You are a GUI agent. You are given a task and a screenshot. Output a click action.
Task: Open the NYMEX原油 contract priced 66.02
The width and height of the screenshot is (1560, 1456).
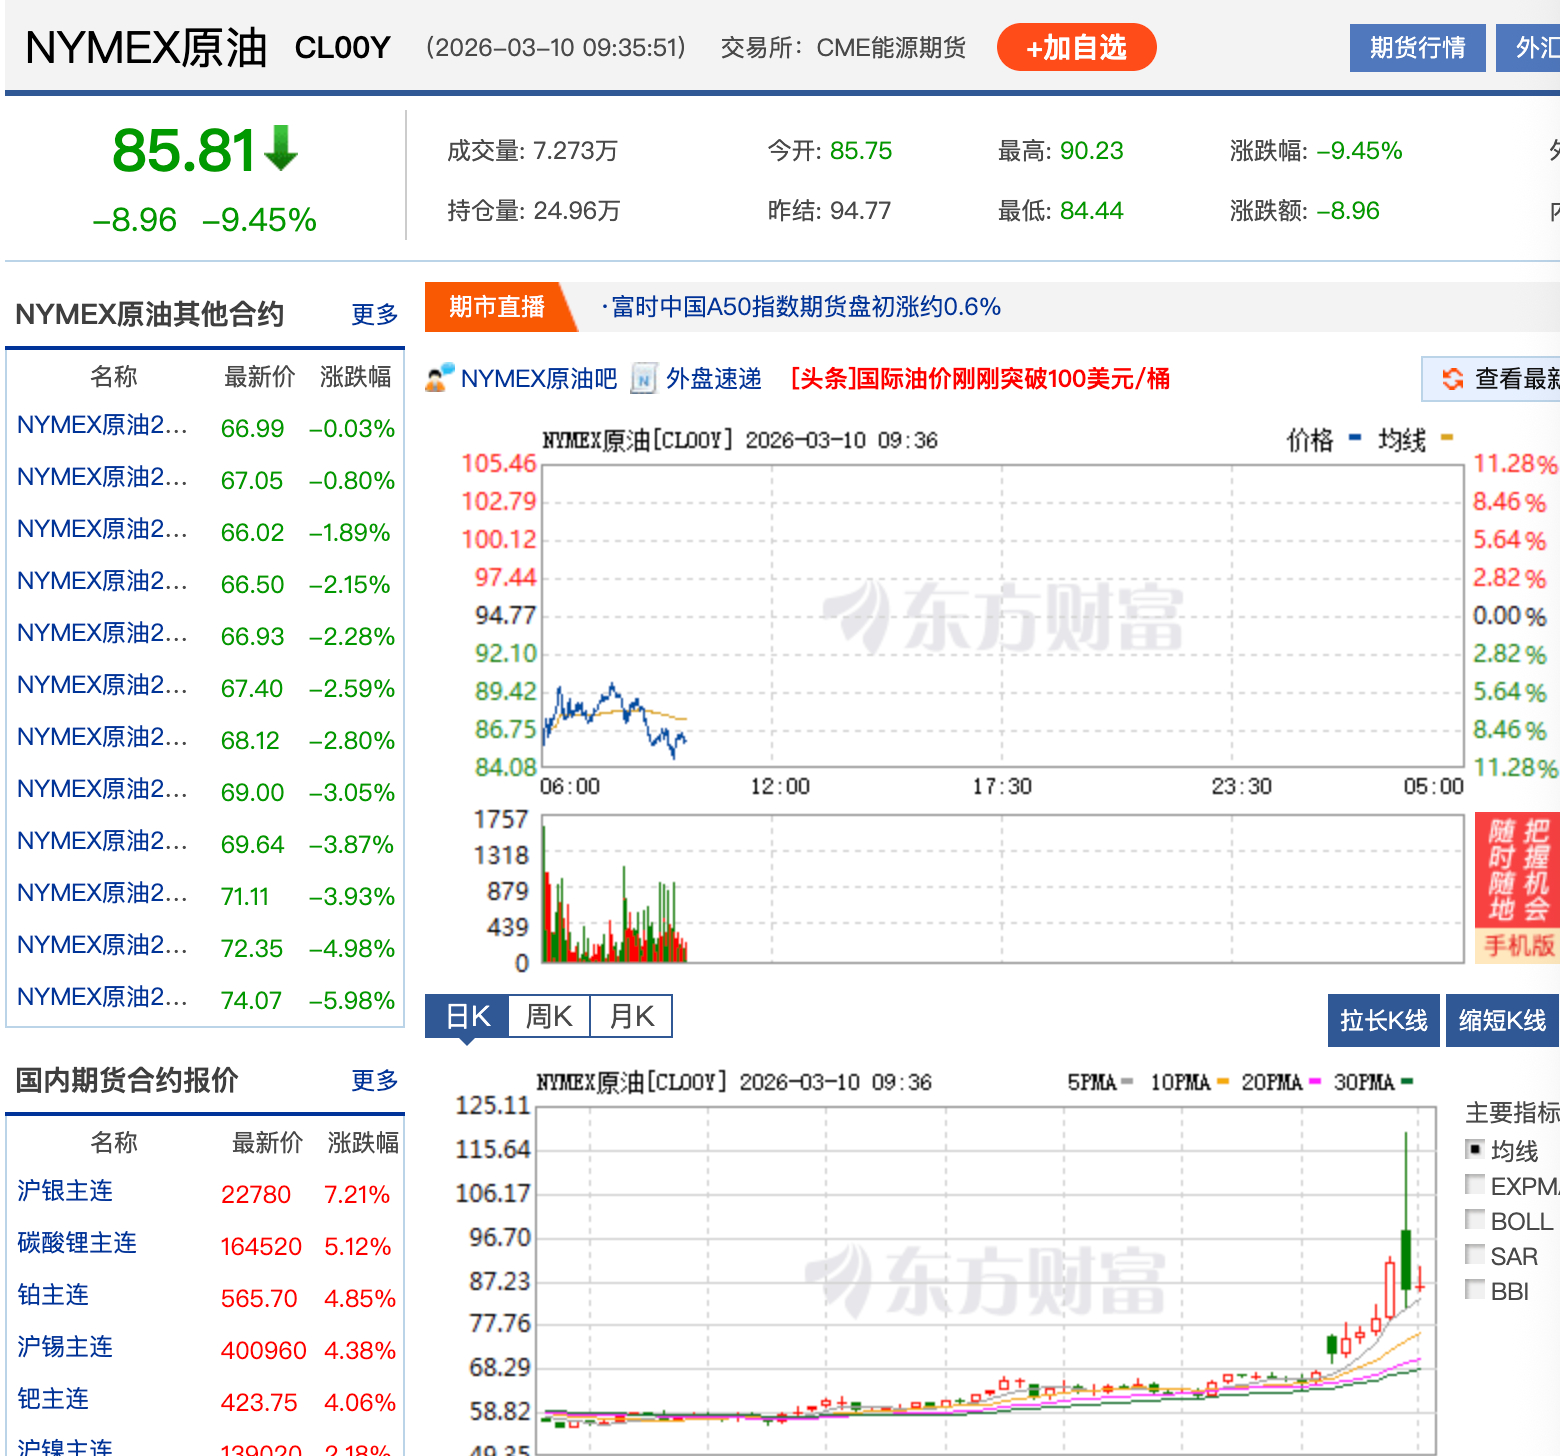coord(102,531)
